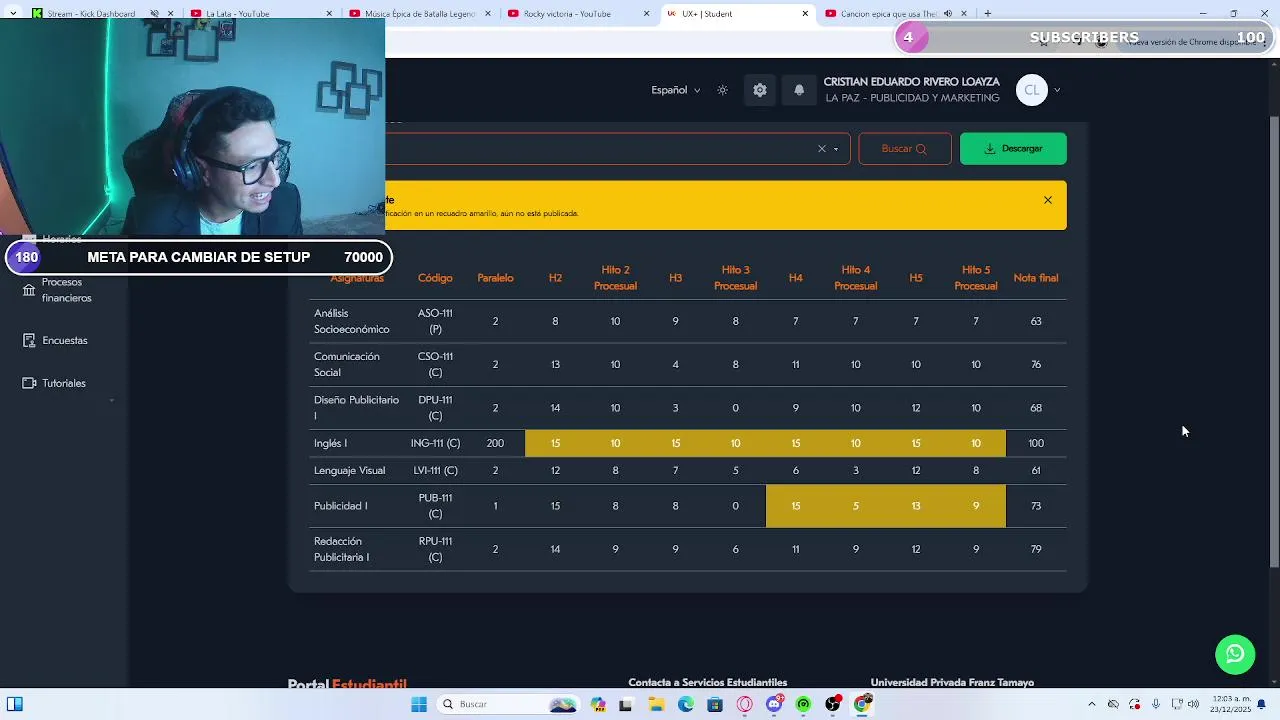The width and height of the screenshot is (1280, 720).
Task: Open the volume control in the tray
Action: [x=1194, y=704]
